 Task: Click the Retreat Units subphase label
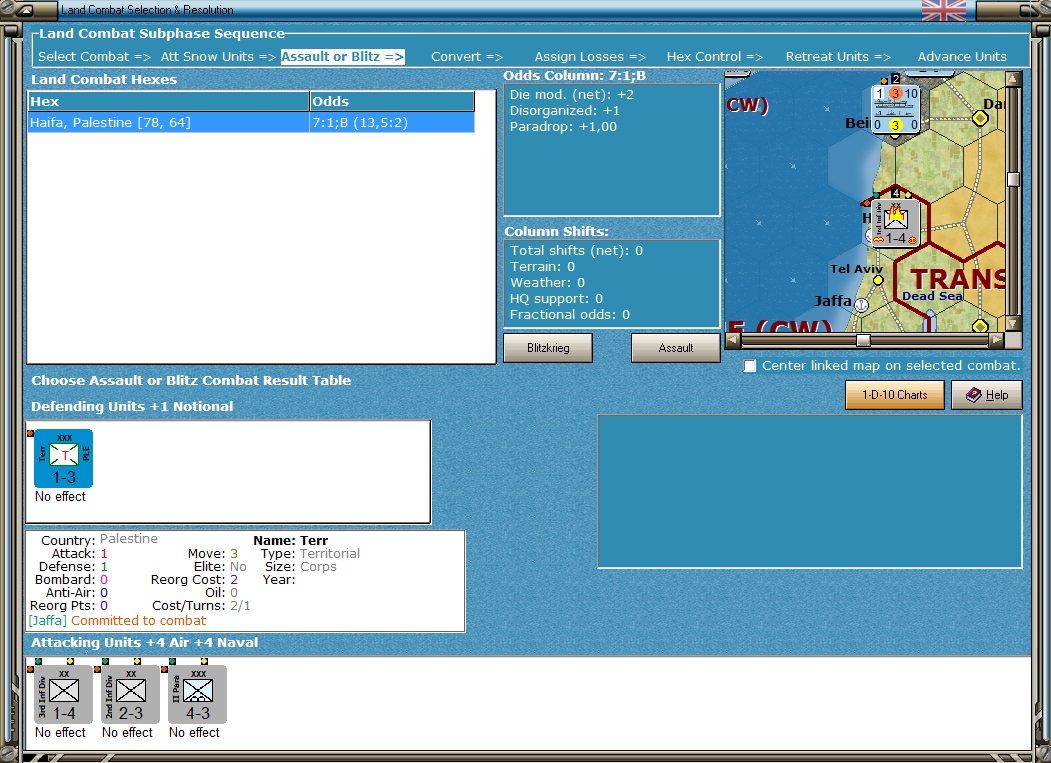coord(838,57)
